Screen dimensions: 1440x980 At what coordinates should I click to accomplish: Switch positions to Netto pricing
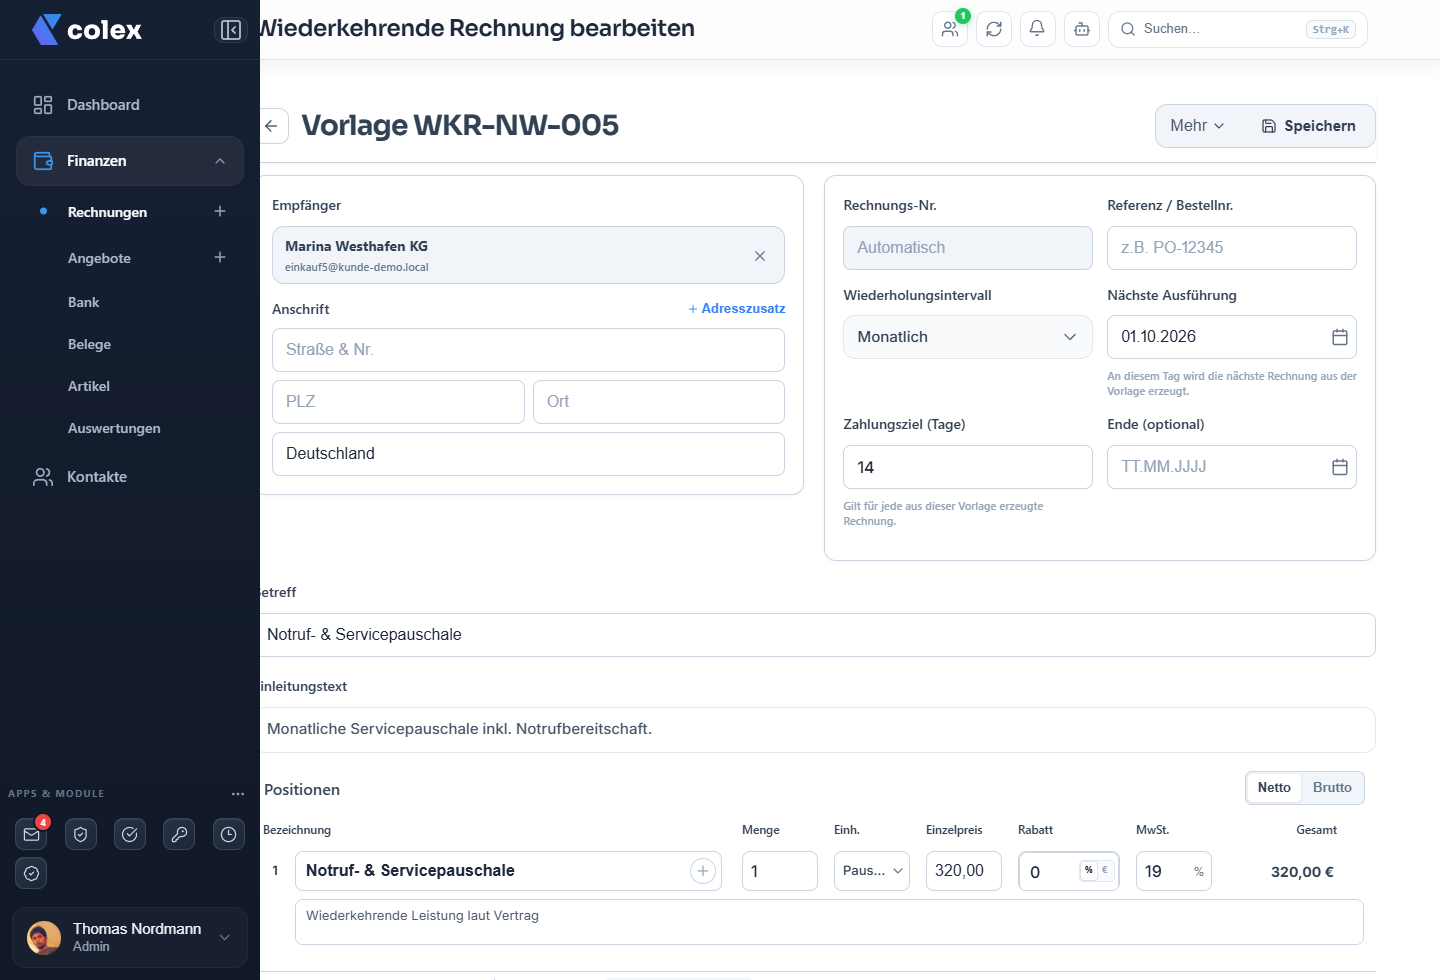coord(1274,788)
